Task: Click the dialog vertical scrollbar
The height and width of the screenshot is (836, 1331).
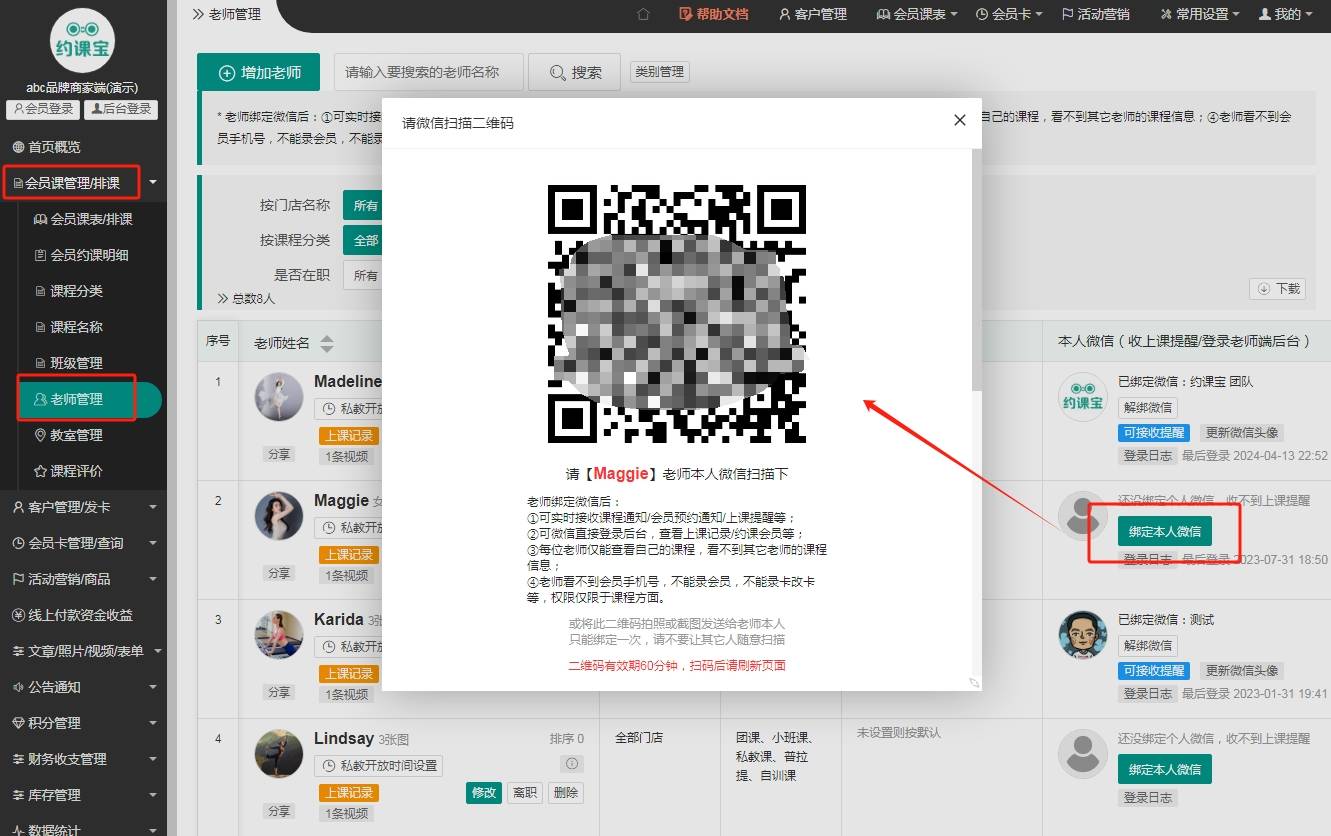Action: tap(977, 270)
